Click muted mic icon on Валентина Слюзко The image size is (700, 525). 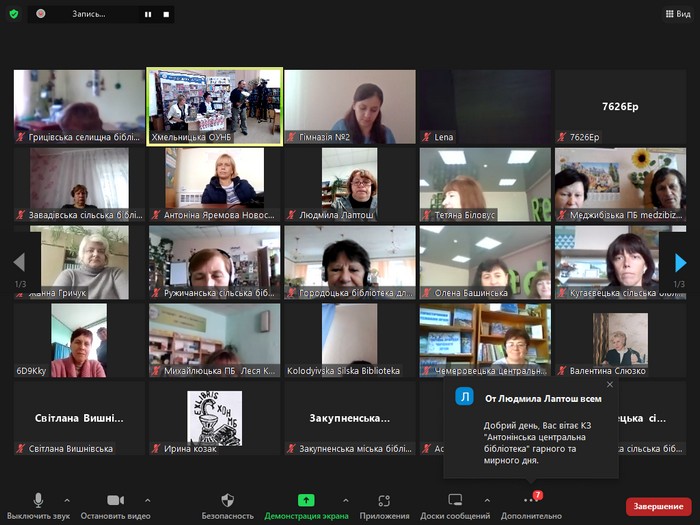[562, 371]
